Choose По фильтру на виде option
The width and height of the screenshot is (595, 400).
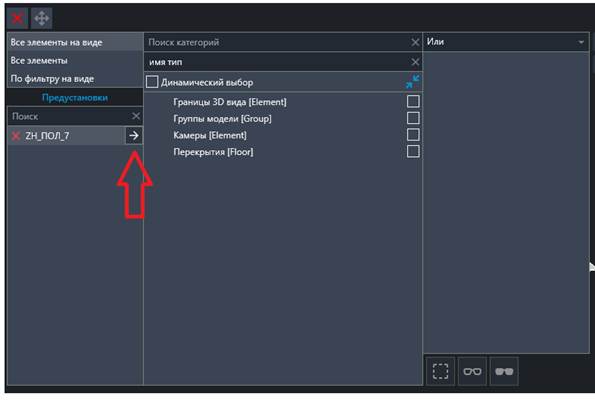pos(75,79)
